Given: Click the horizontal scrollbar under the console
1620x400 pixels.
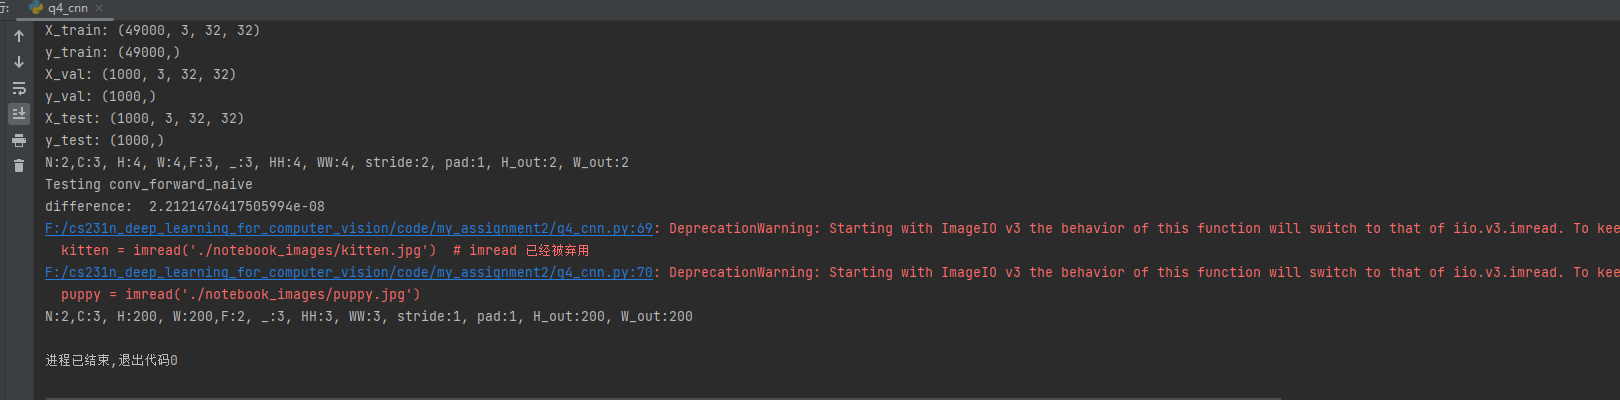Looking at the screenshot, I should point(660,398).
